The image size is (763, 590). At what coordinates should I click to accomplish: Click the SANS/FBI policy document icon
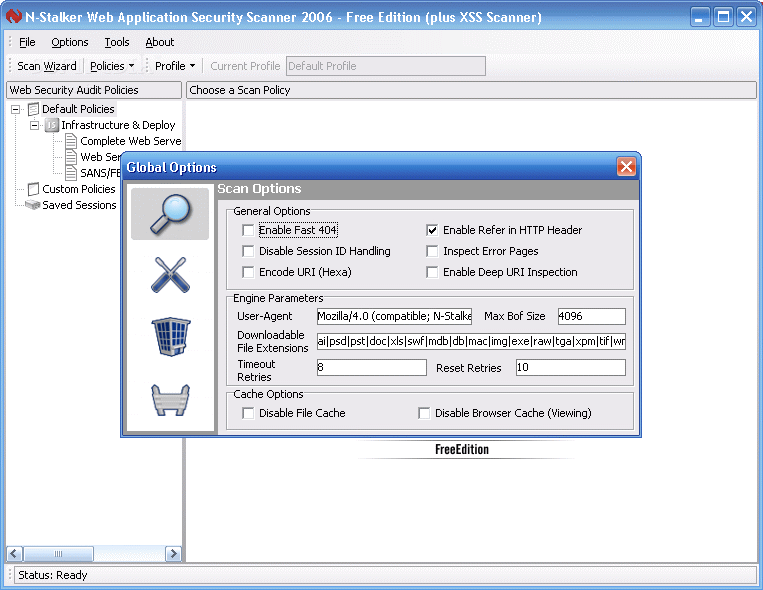(x=71, y=173)
